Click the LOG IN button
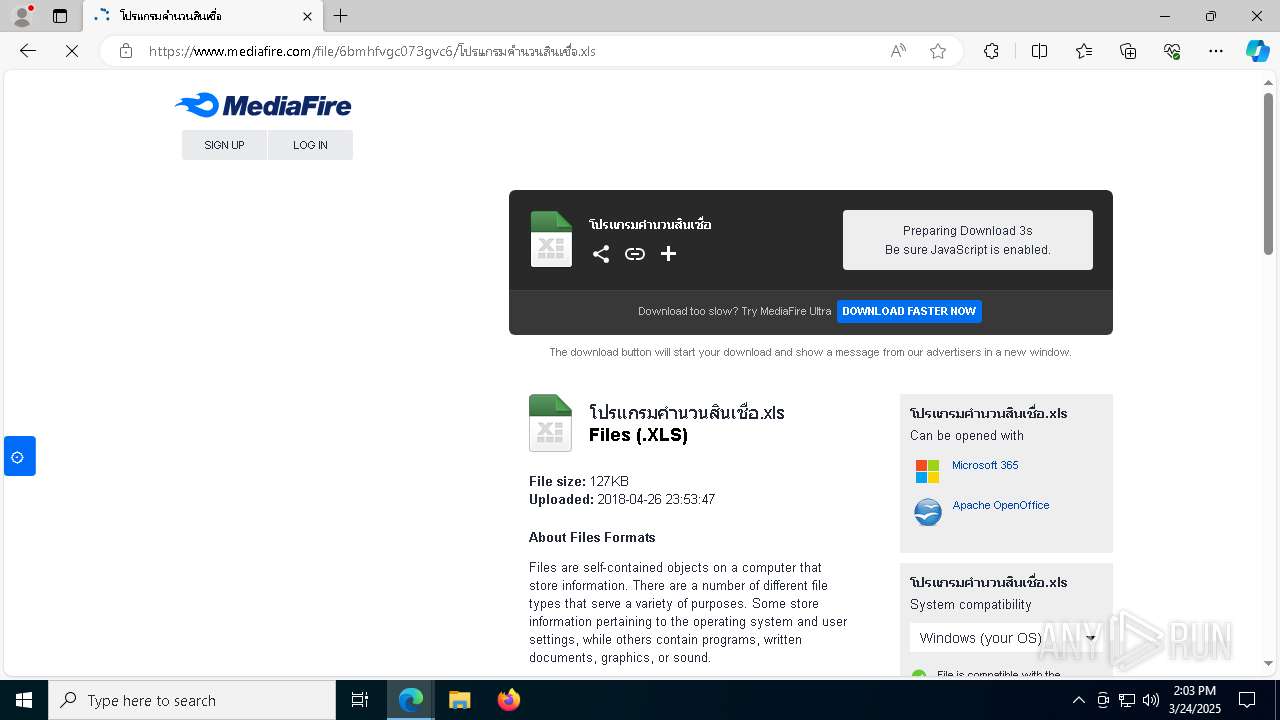The height and width of the screenshot is (720, 1280). point(310,145)
